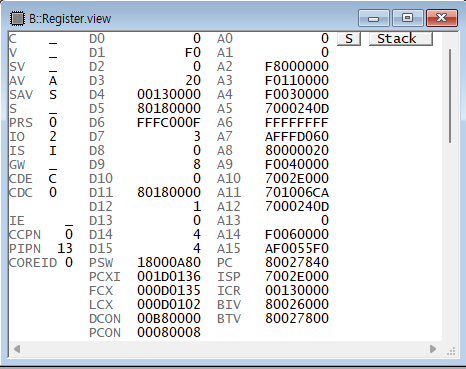Select ISP value 7002E000
Image resolution: width=466 pixels, height=369 pixels.
(297, 277)
